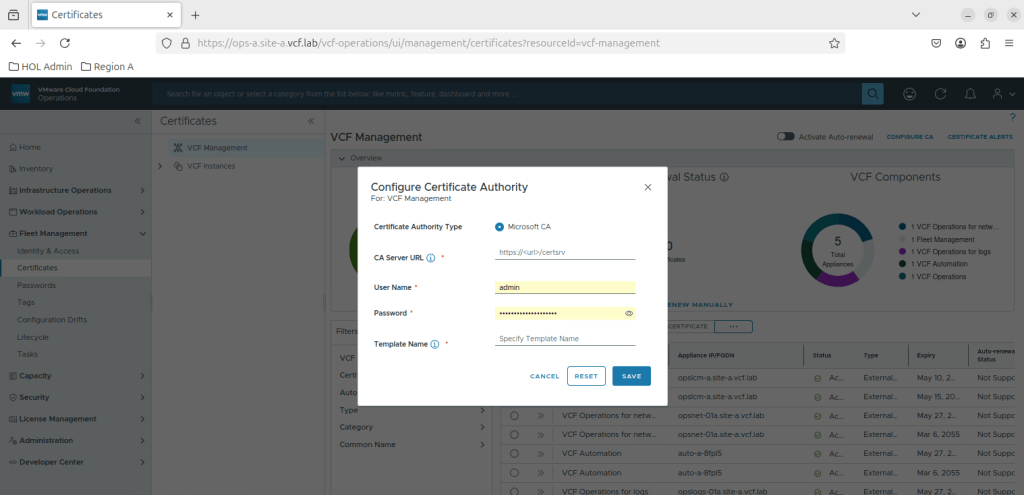The width and height of the screenshot is (1024, 495).
Task: Sort by the Expiry column header
Action: tap(926, 356)
